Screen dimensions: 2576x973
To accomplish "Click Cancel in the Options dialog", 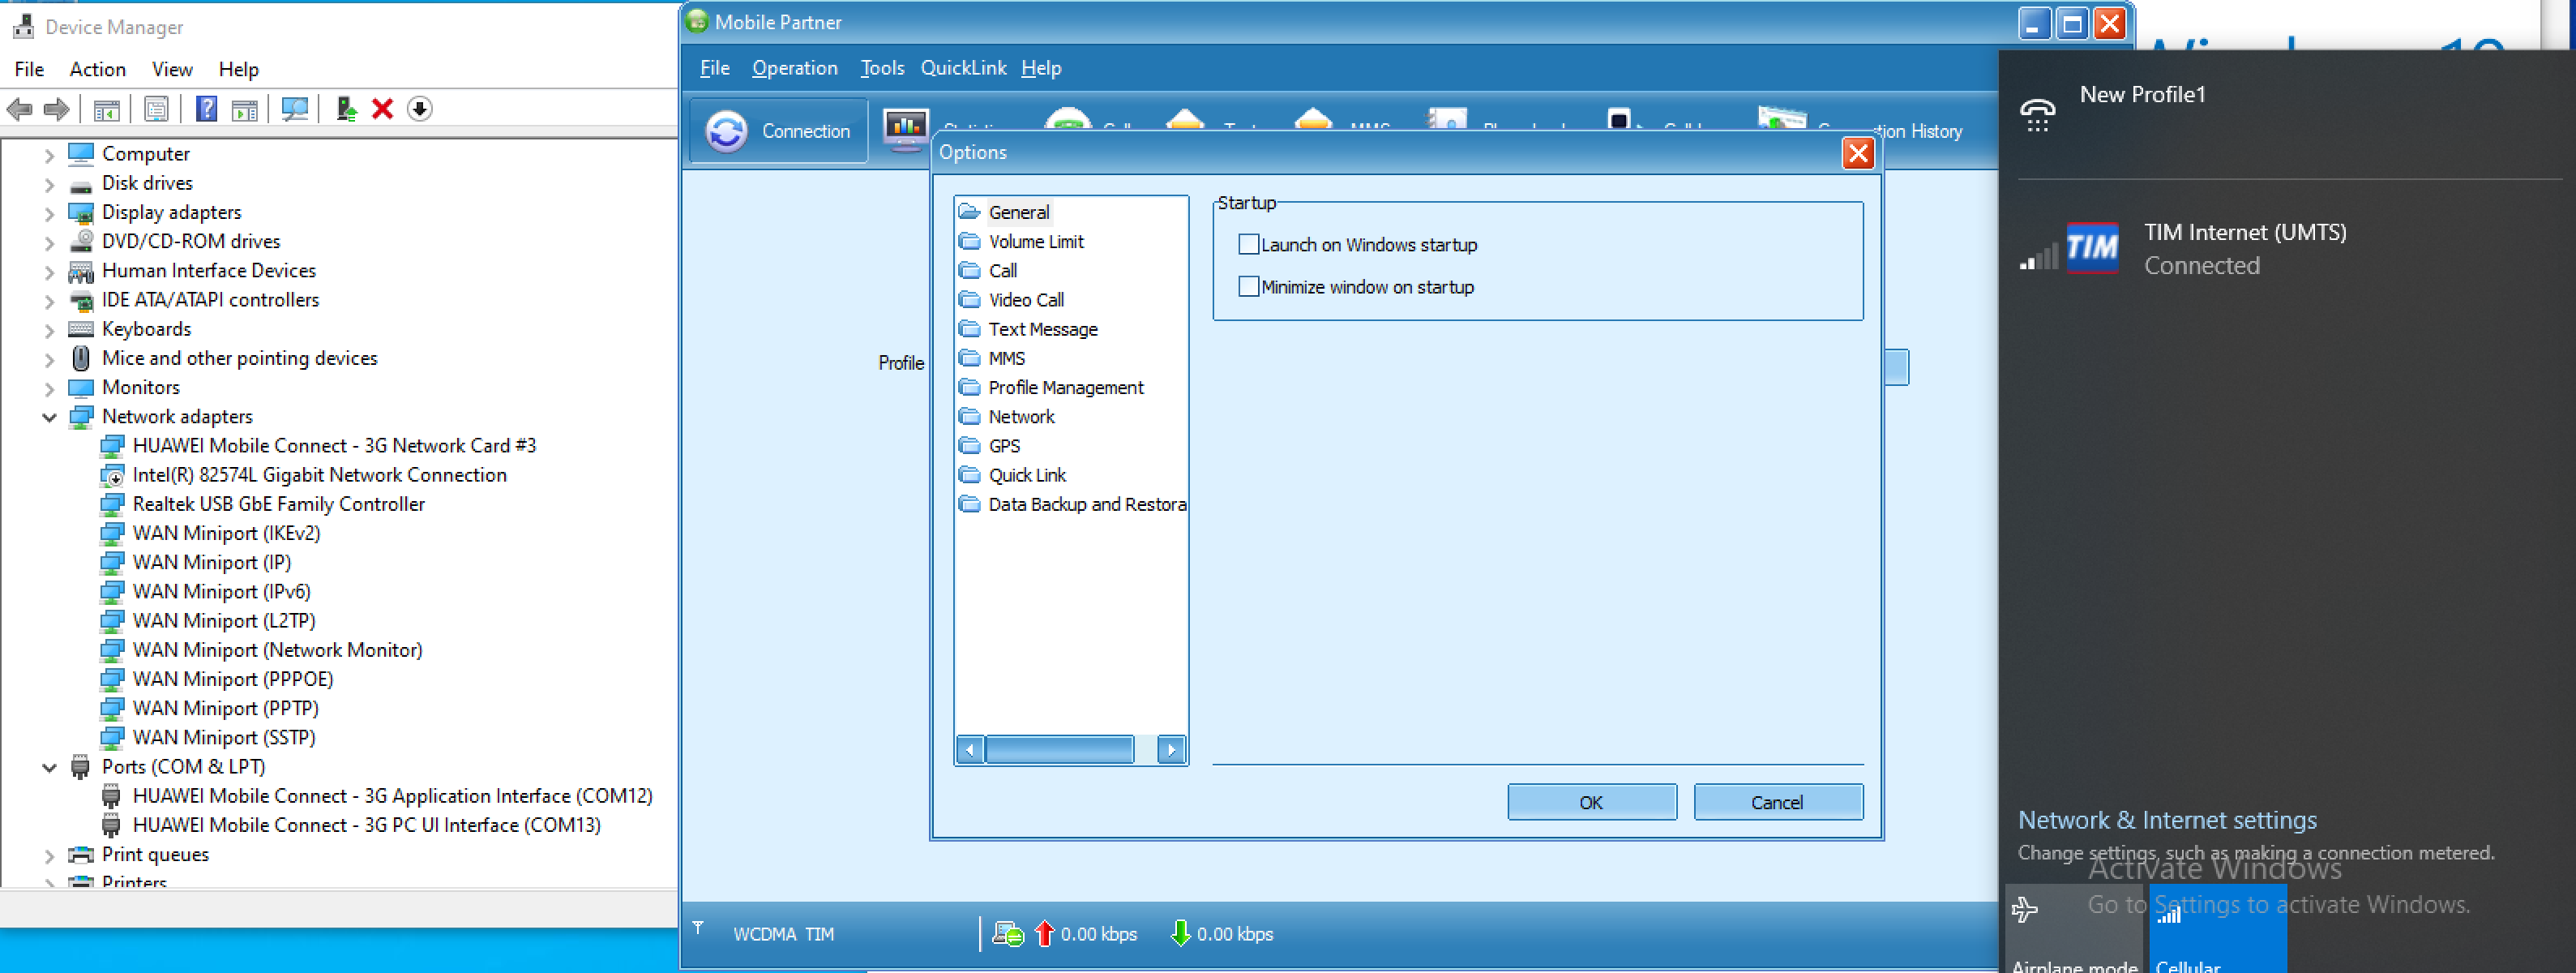I will pos(1777,802).
